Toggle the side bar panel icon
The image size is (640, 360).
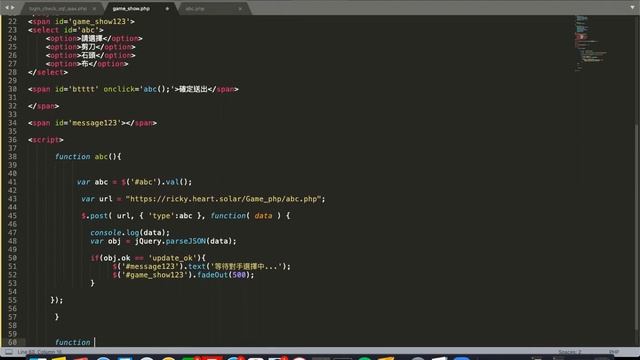pos(9,352)
